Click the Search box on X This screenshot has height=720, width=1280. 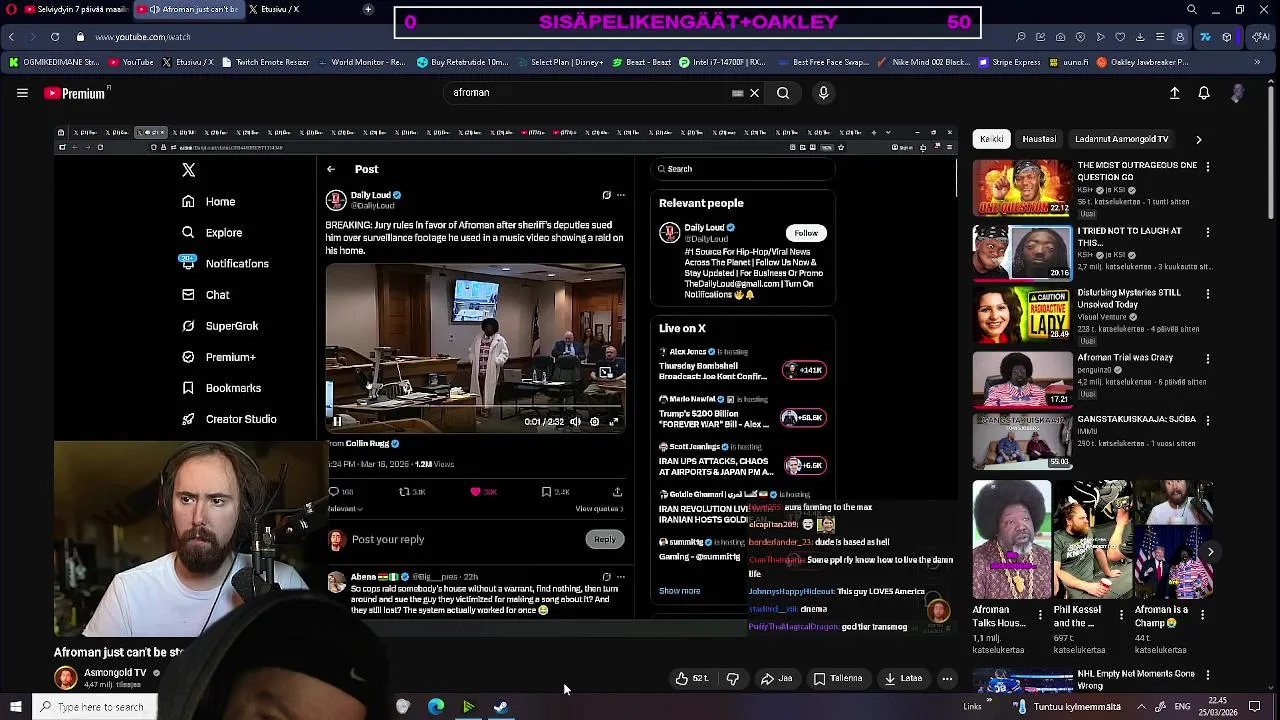tap(743, 169)
